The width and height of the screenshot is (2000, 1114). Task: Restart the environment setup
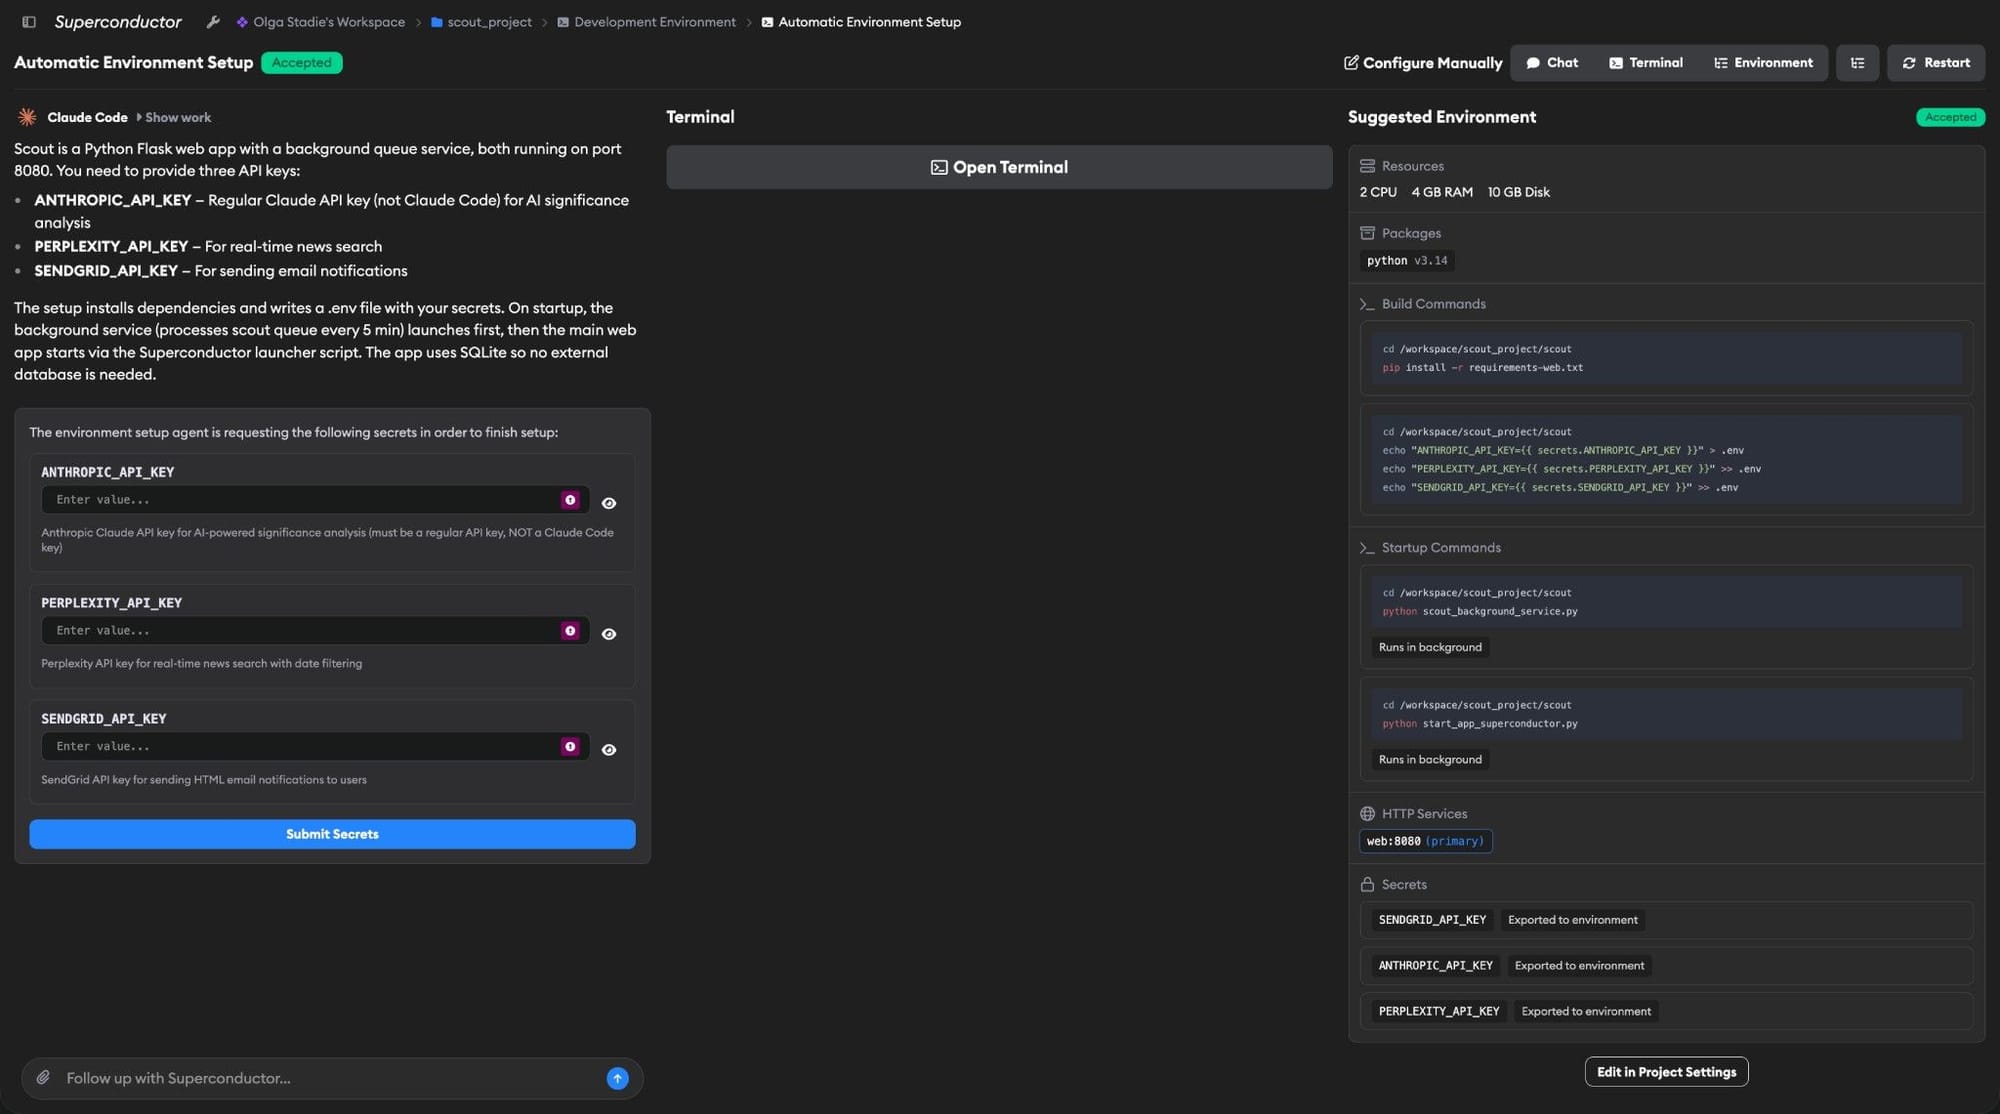(1936, 63)
